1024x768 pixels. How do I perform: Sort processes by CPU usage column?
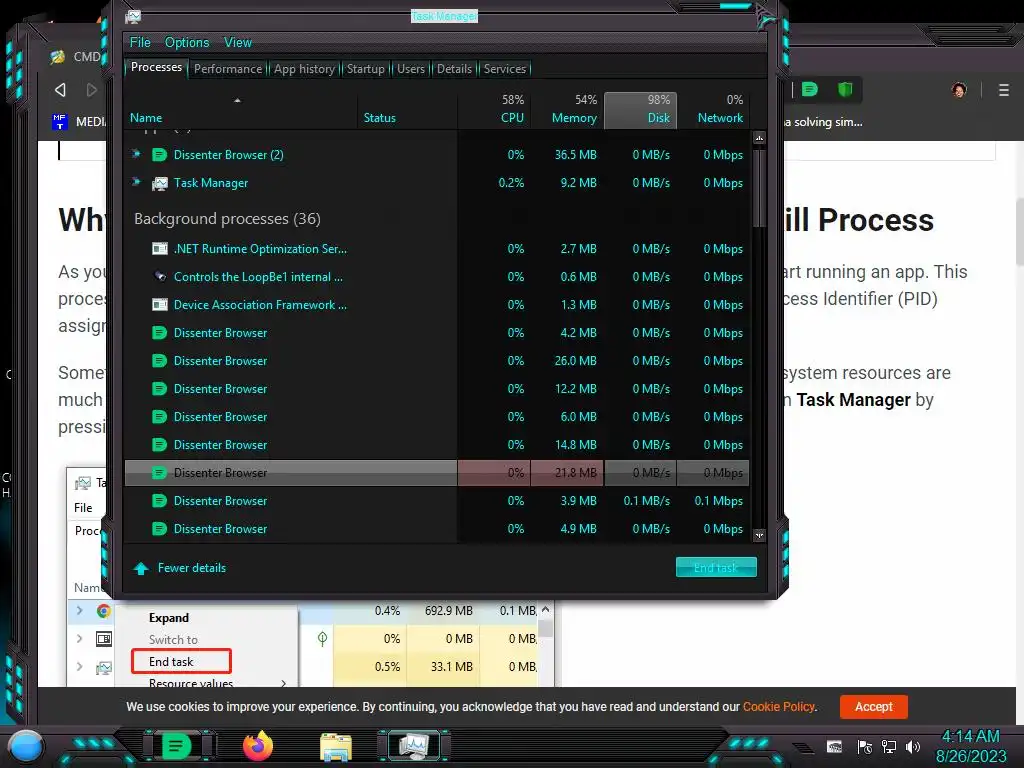tap(494, 111)
